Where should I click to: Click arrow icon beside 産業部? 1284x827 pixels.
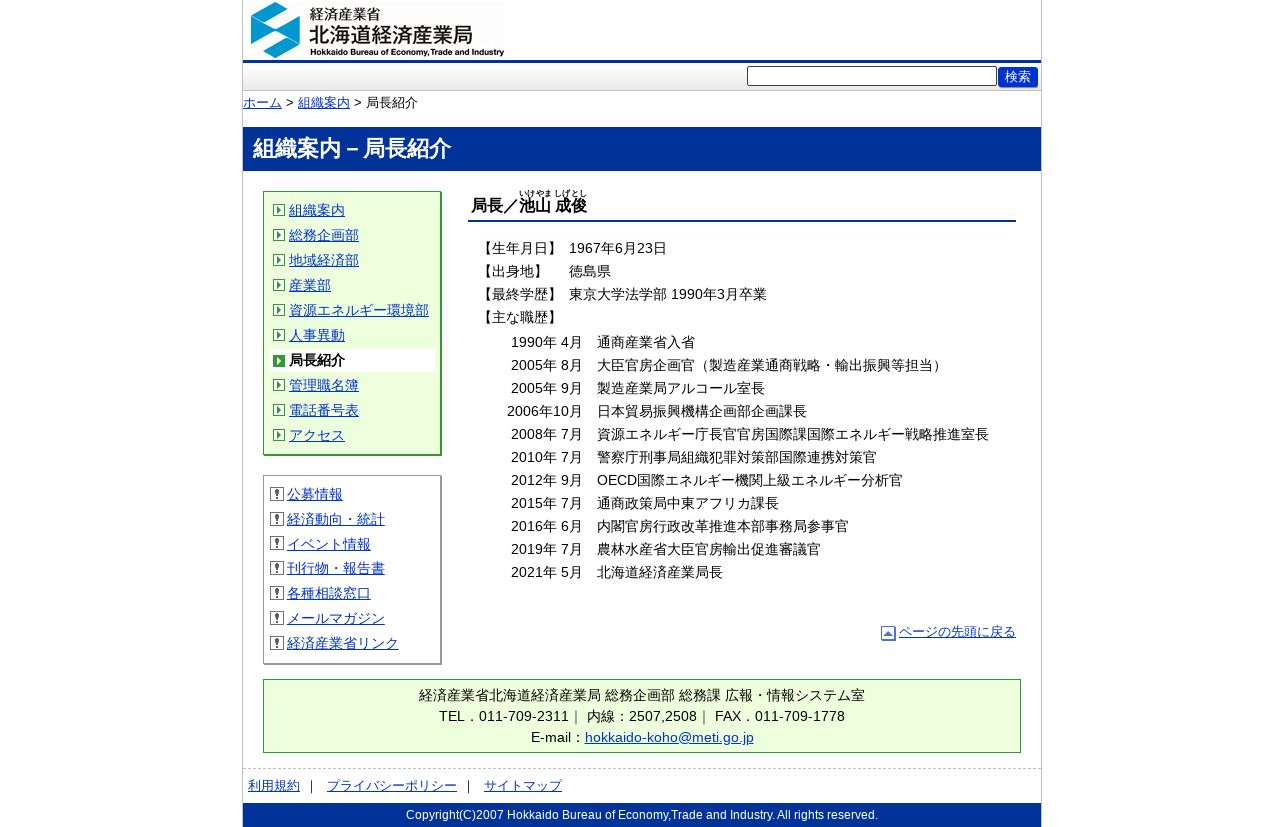[279, 285]
